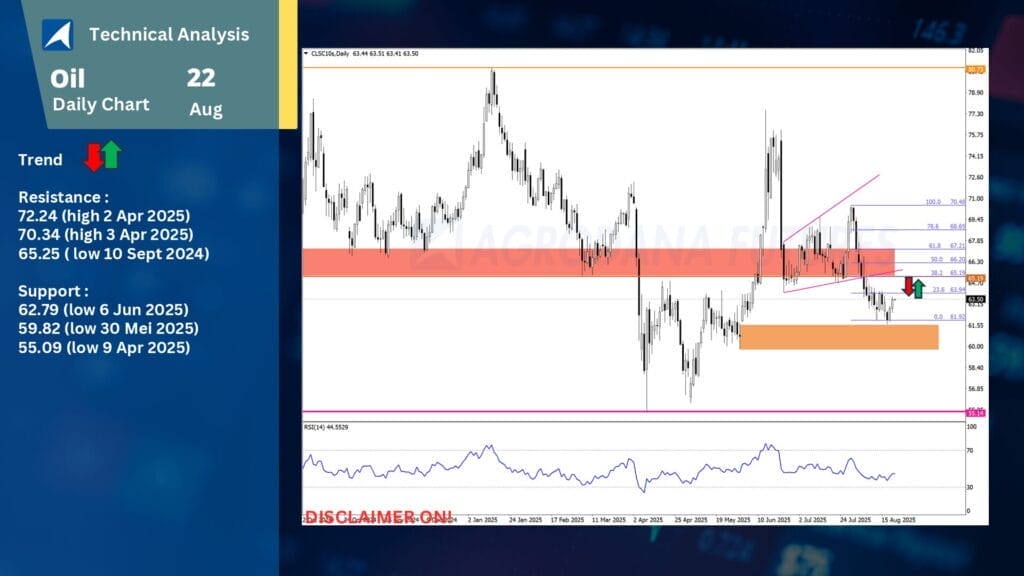Image resolution: width=1024 pixels, height=576 pixels.
Task: Select the RSI(14) indicator label
Action: point(320,427)
